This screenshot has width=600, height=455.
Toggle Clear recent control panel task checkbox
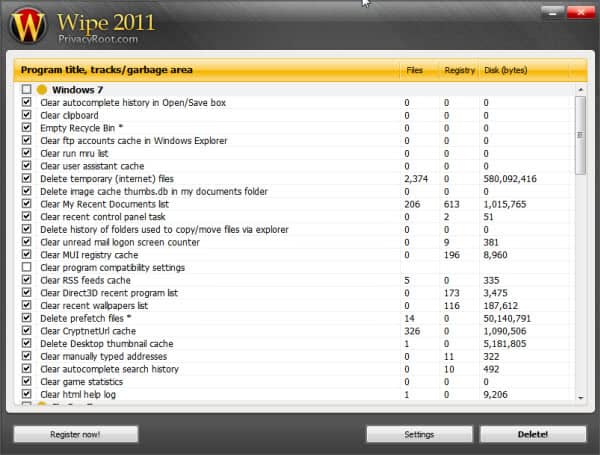[x=26, y=216]
